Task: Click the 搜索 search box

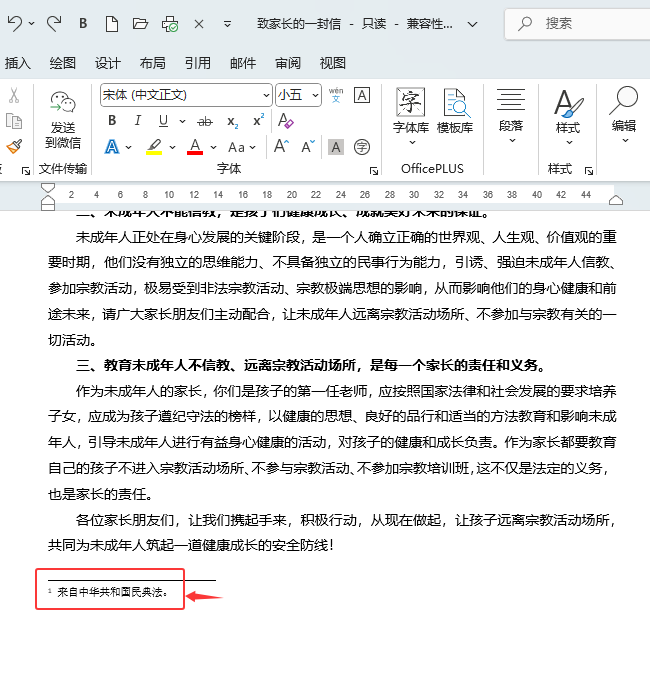Action: (577, 24)
